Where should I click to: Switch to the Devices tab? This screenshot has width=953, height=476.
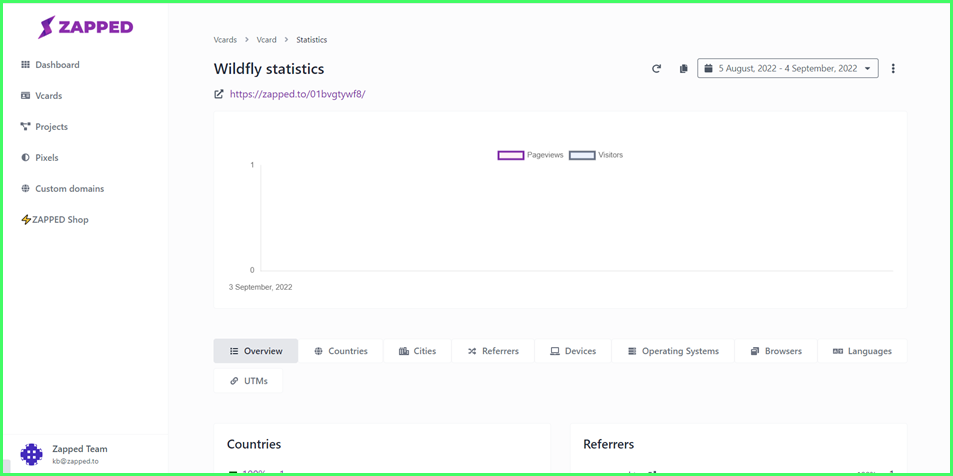coord(573,351)
